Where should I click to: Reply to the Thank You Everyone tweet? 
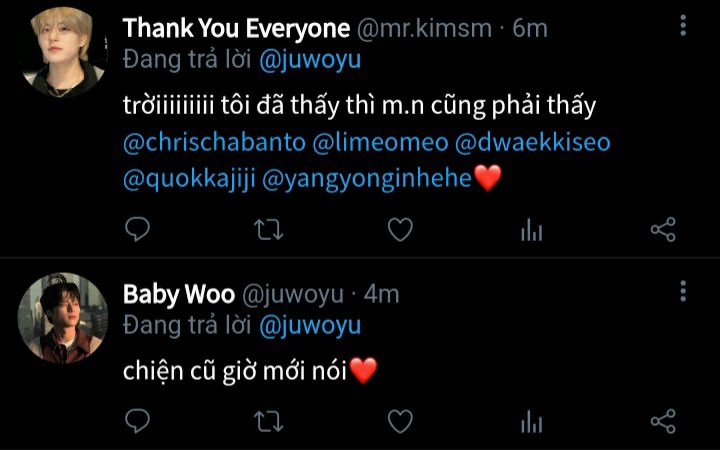point(137,229)
